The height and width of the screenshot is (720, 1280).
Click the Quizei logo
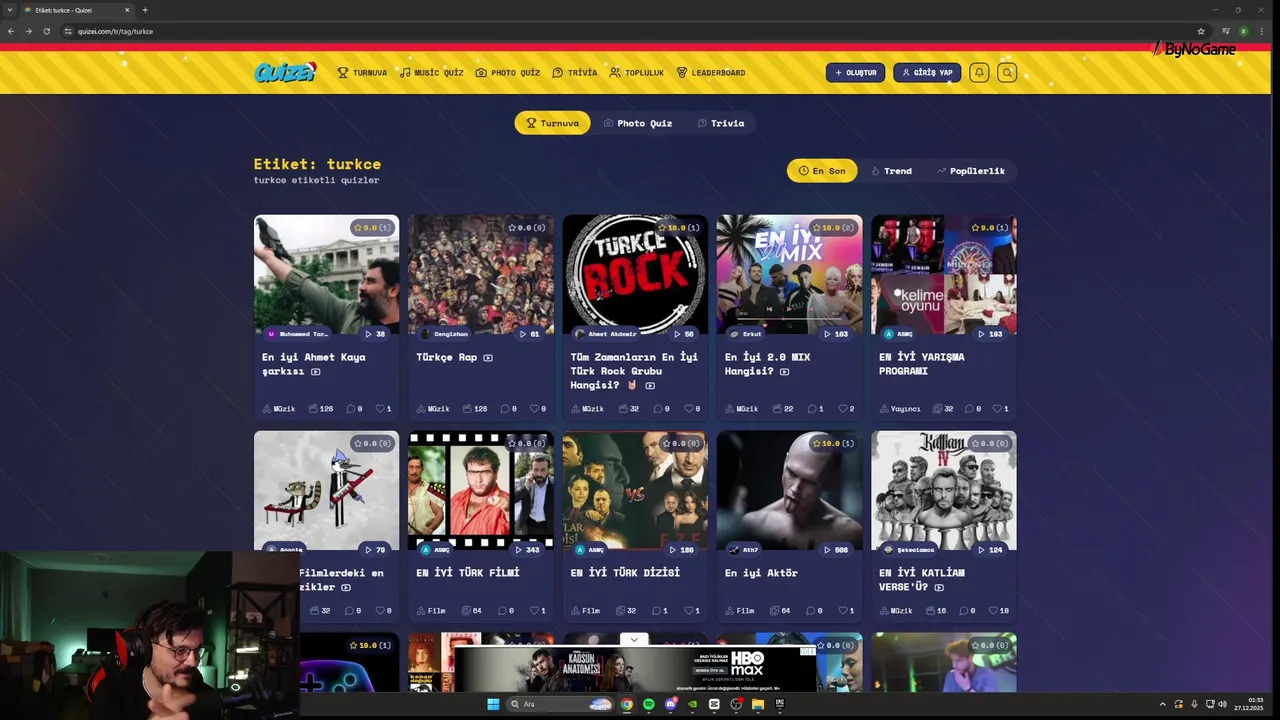285,72
